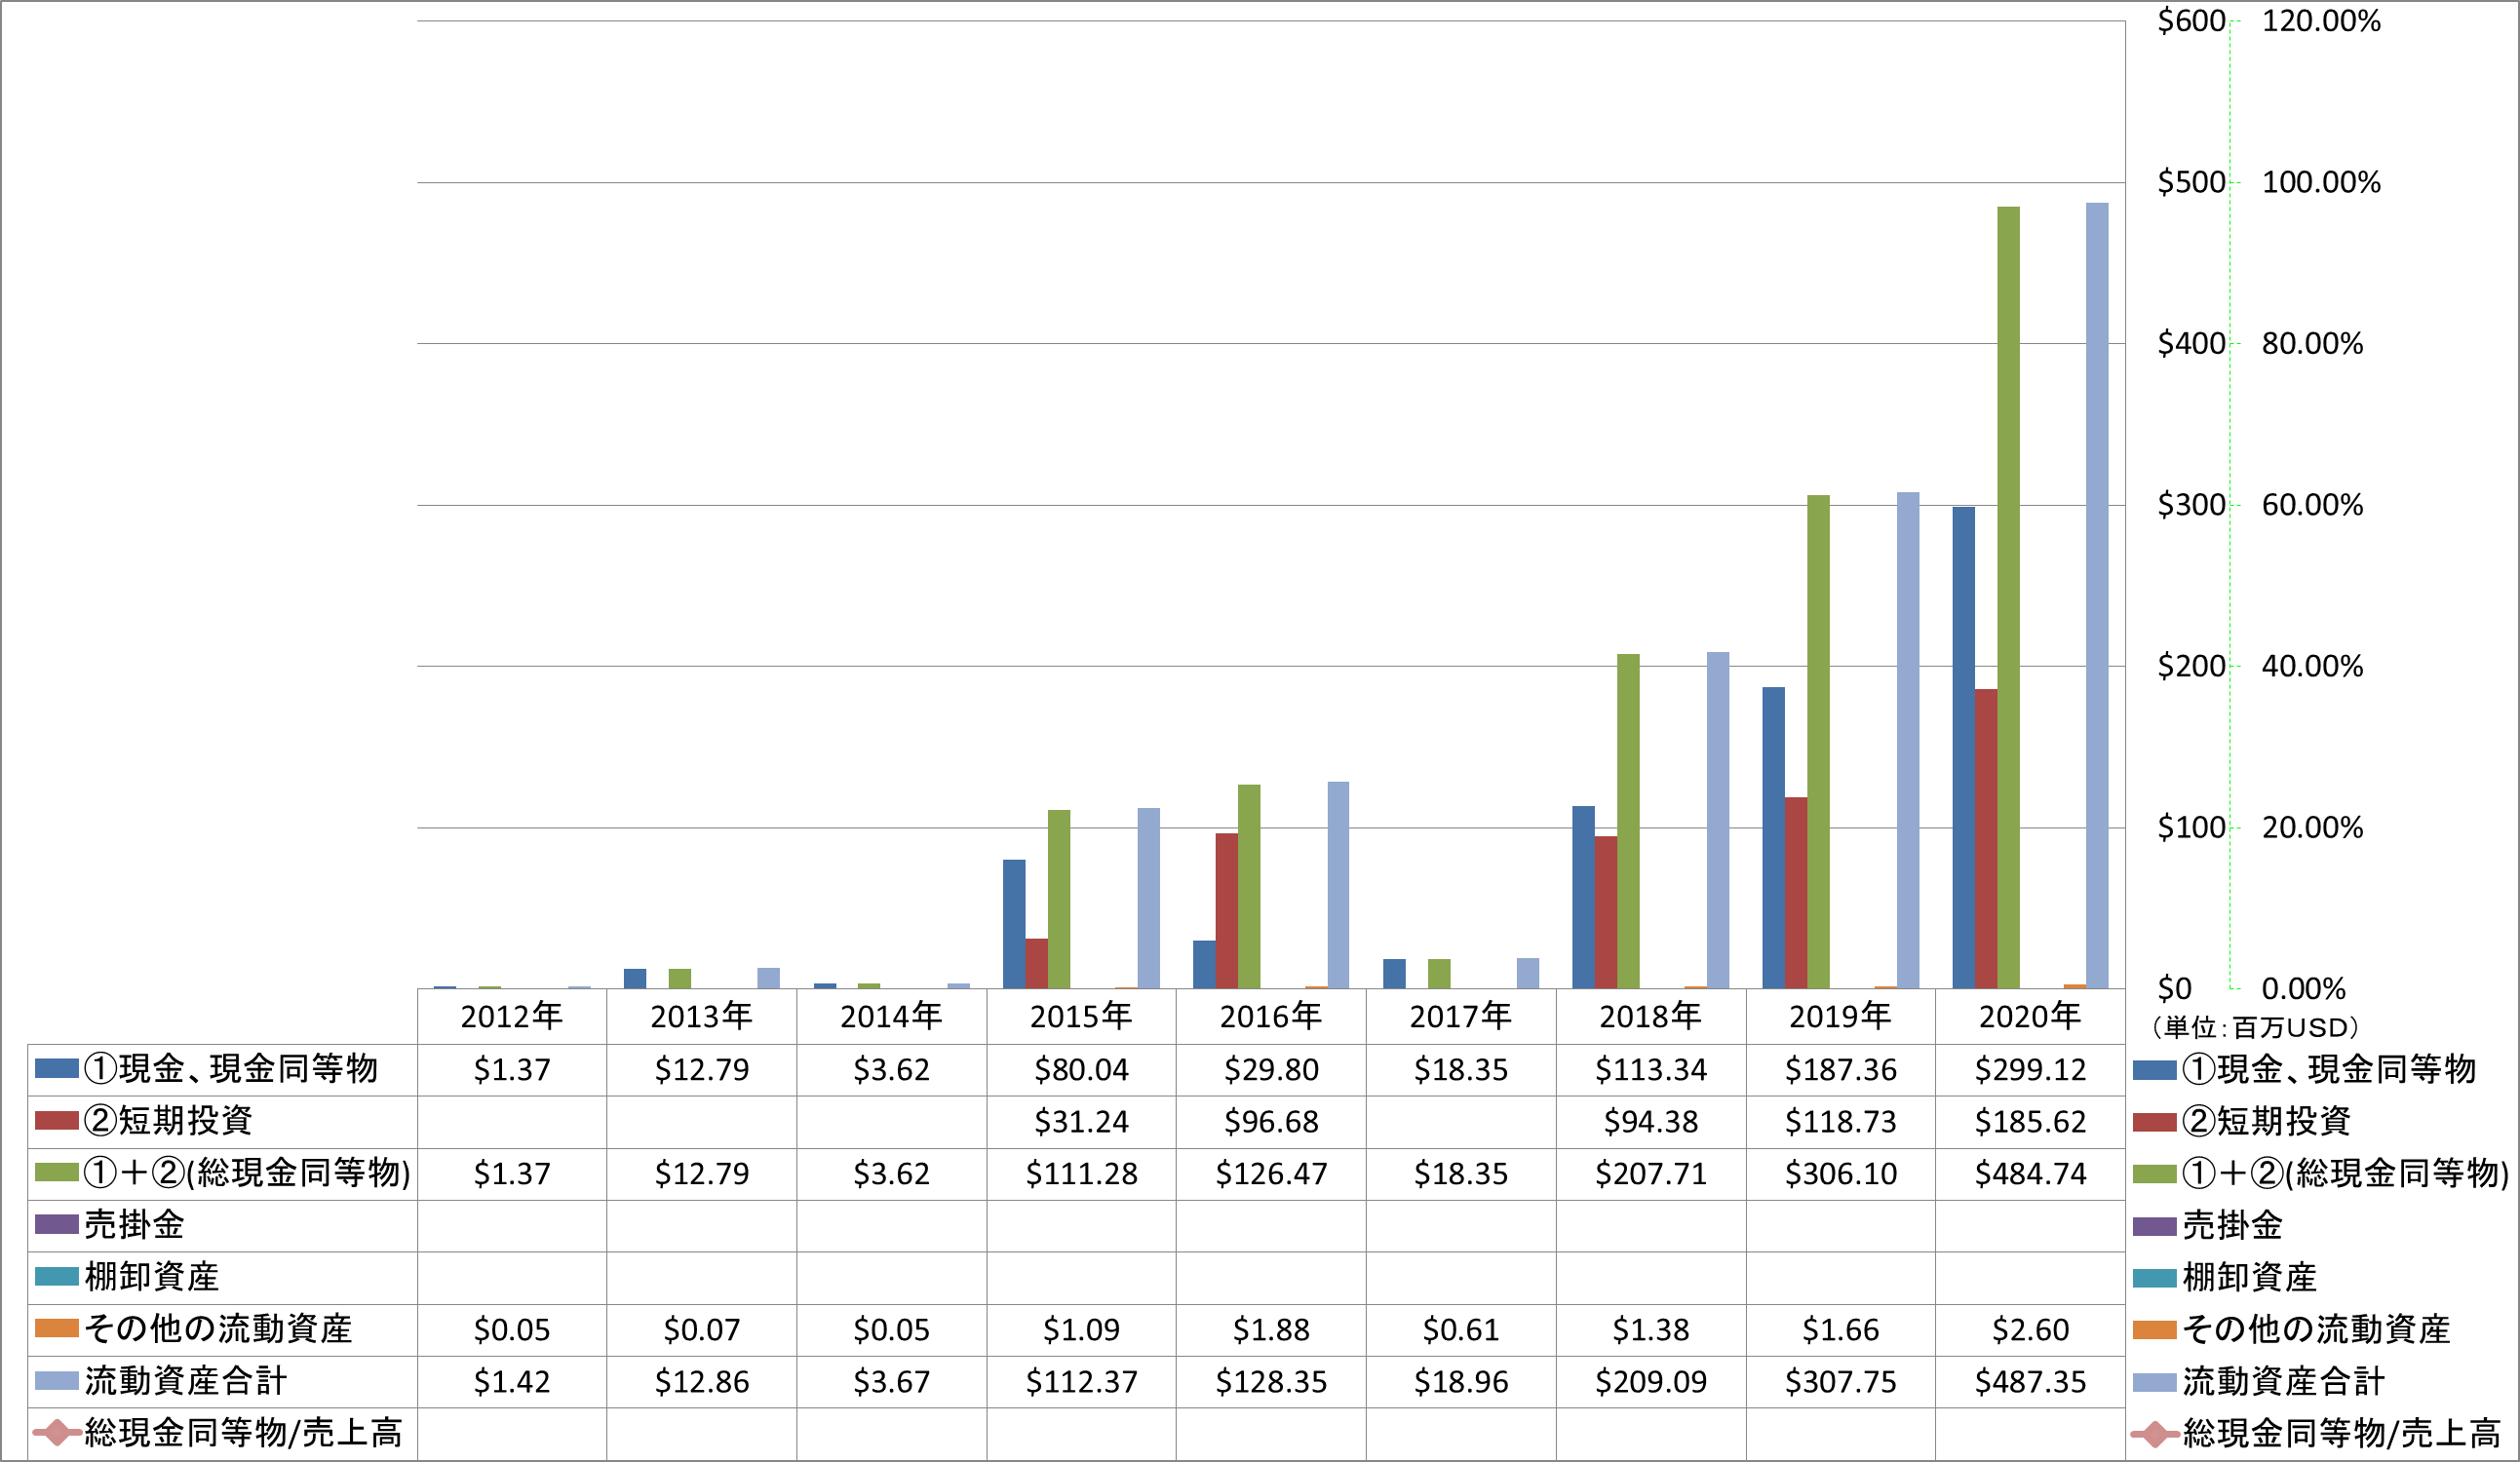The height and width of the screenshot is (1462, 2520).
Task: Click the $3.67 total current assets cell
Action: (x=891, y=1382)
